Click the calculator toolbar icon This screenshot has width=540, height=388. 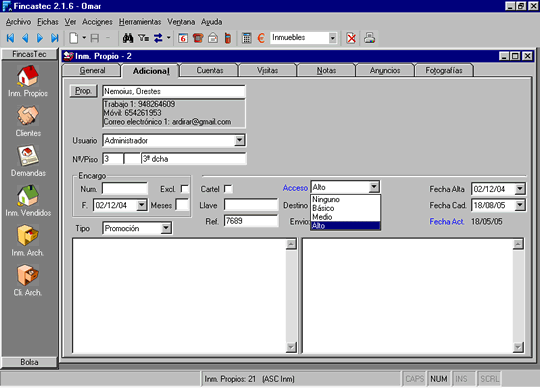246,38
